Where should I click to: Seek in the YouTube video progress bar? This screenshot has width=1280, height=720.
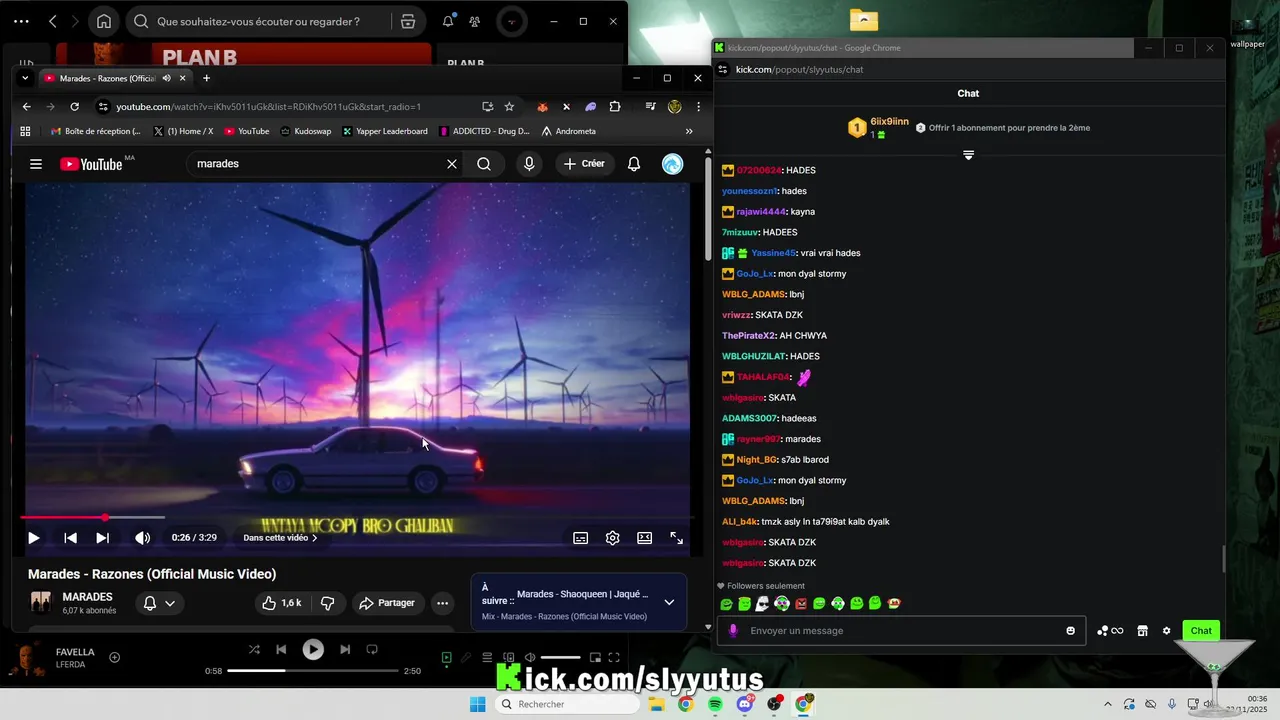356,517
